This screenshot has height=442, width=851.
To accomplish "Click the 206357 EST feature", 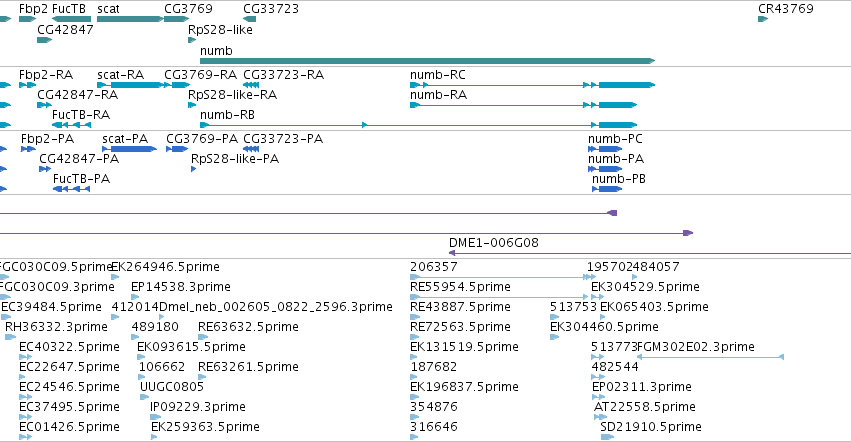I will pyautogui.click(x=503, y=277).
